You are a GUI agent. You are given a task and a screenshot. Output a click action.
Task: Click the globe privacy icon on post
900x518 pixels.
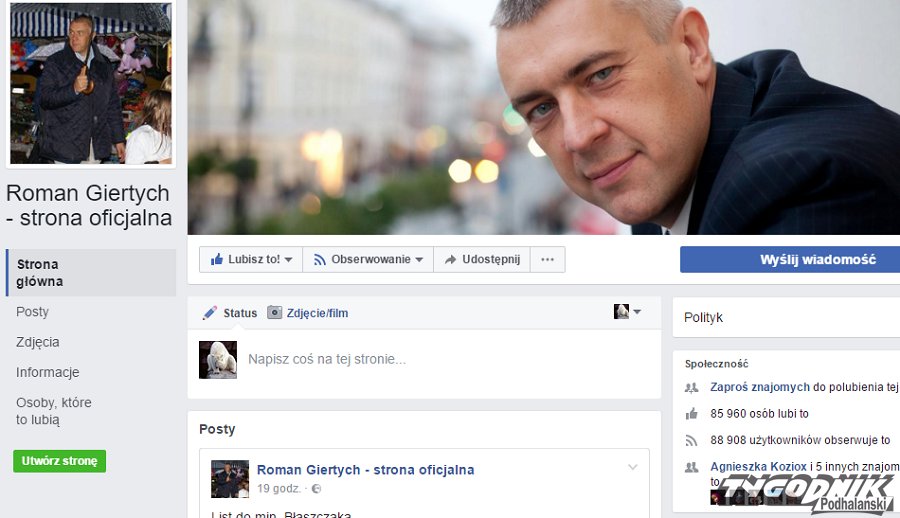click(317, 489)
